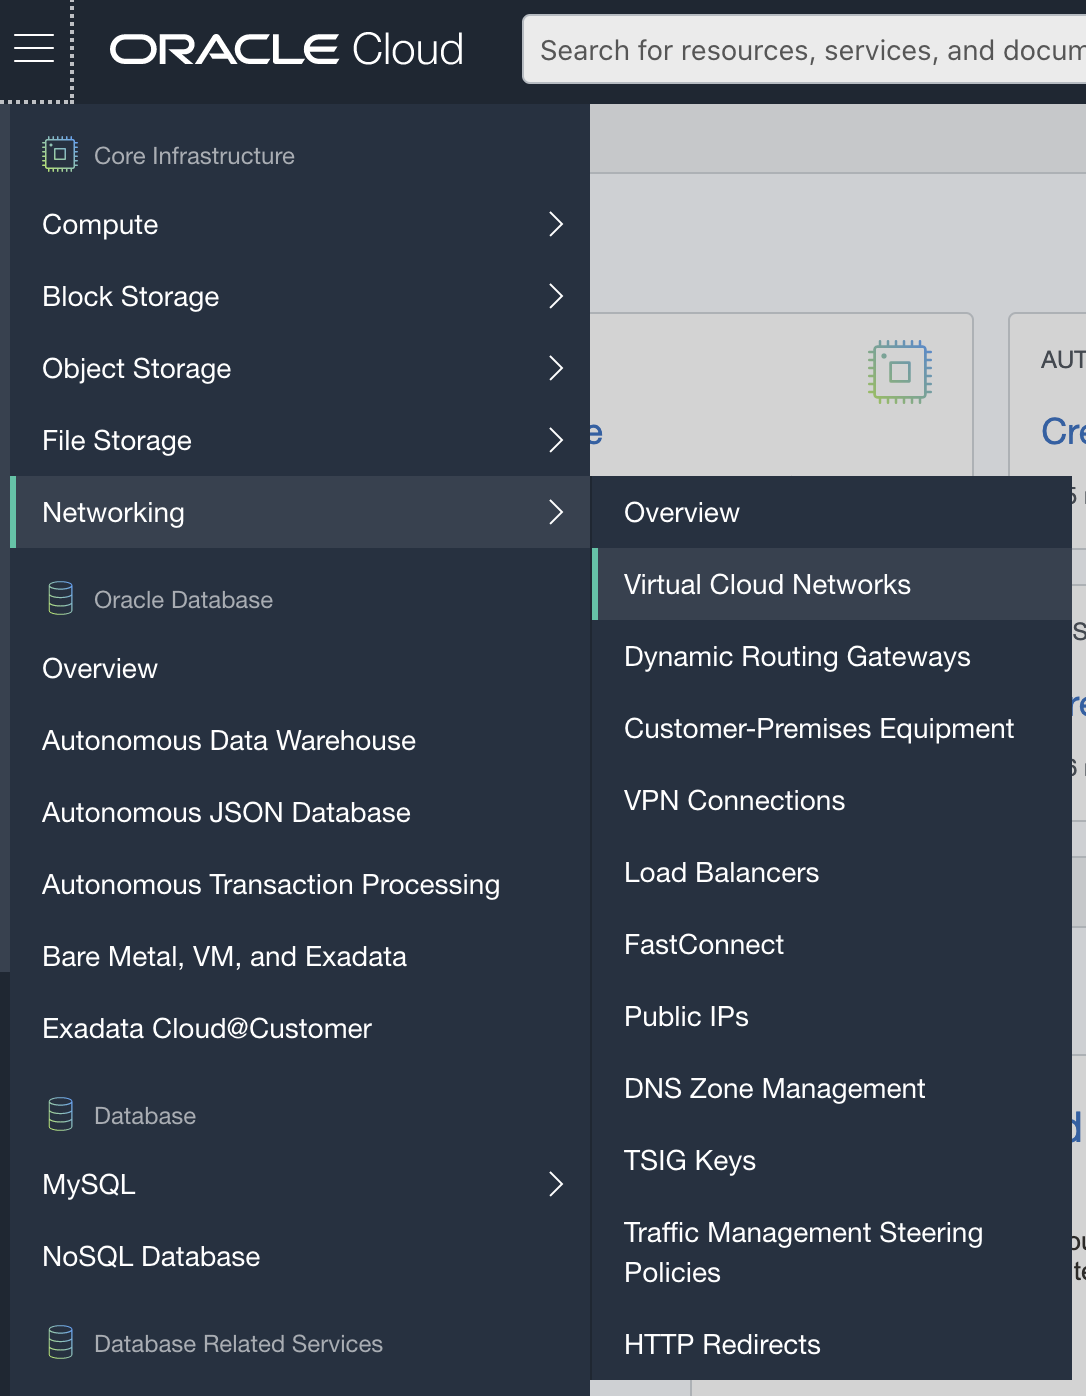Viewport: 1086px width, 1396px height.
Task: Open Autonomous Transaction Processing
Action: 300,884
